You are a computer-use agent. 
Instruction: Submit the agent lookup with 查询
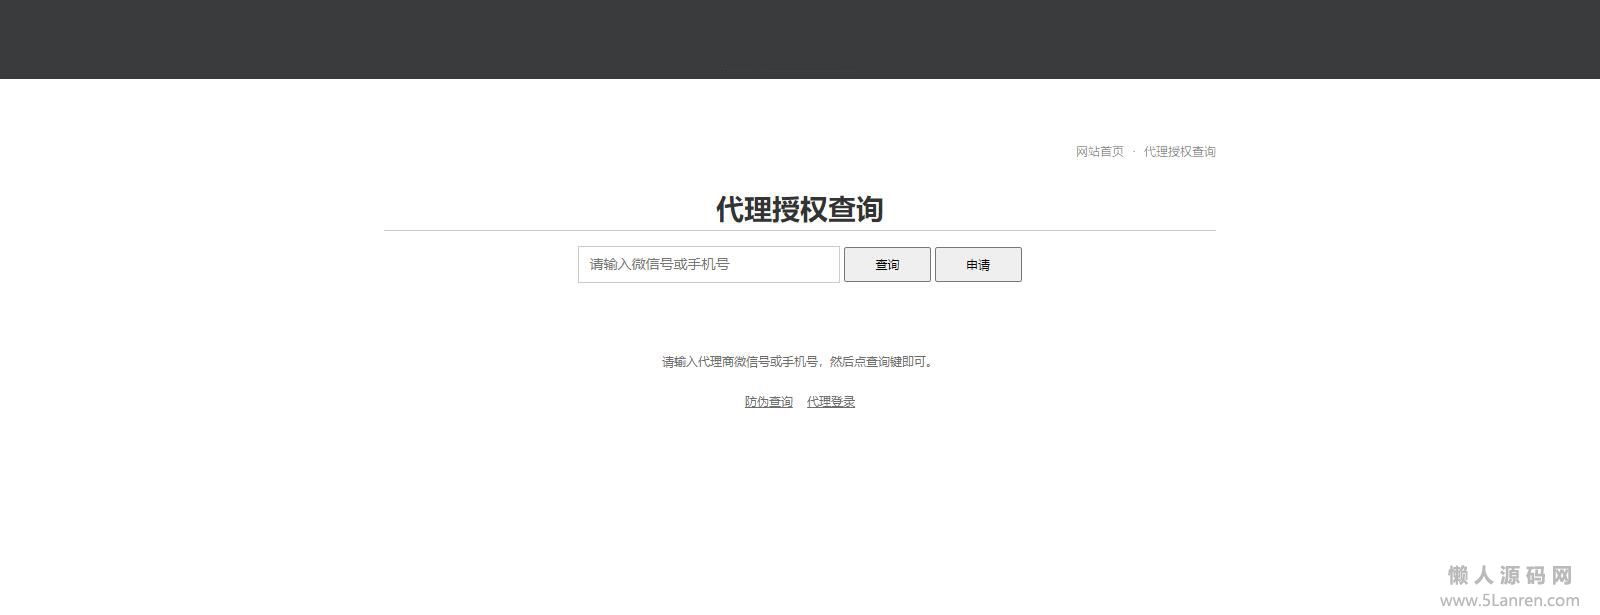click(887, 265)
